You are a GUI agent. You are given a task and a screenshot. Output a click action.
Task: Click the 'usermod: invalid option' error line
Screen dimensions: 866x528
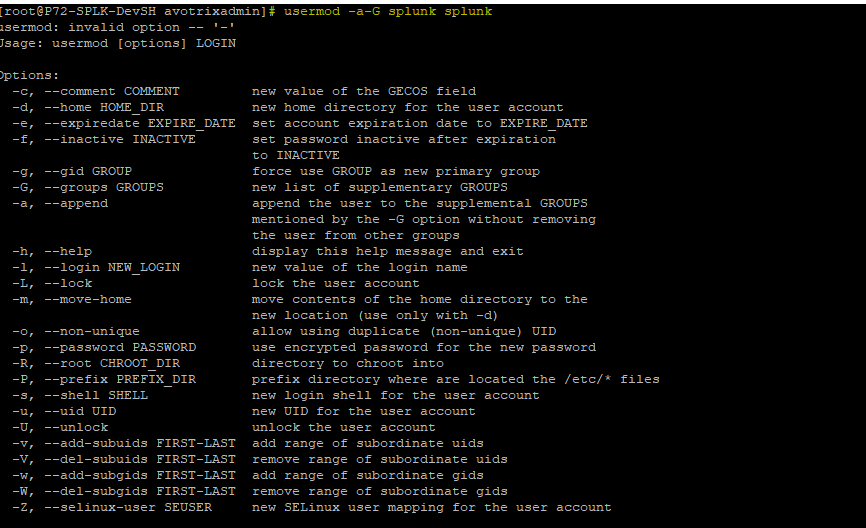pyautogui.click(x=117, y=28)
